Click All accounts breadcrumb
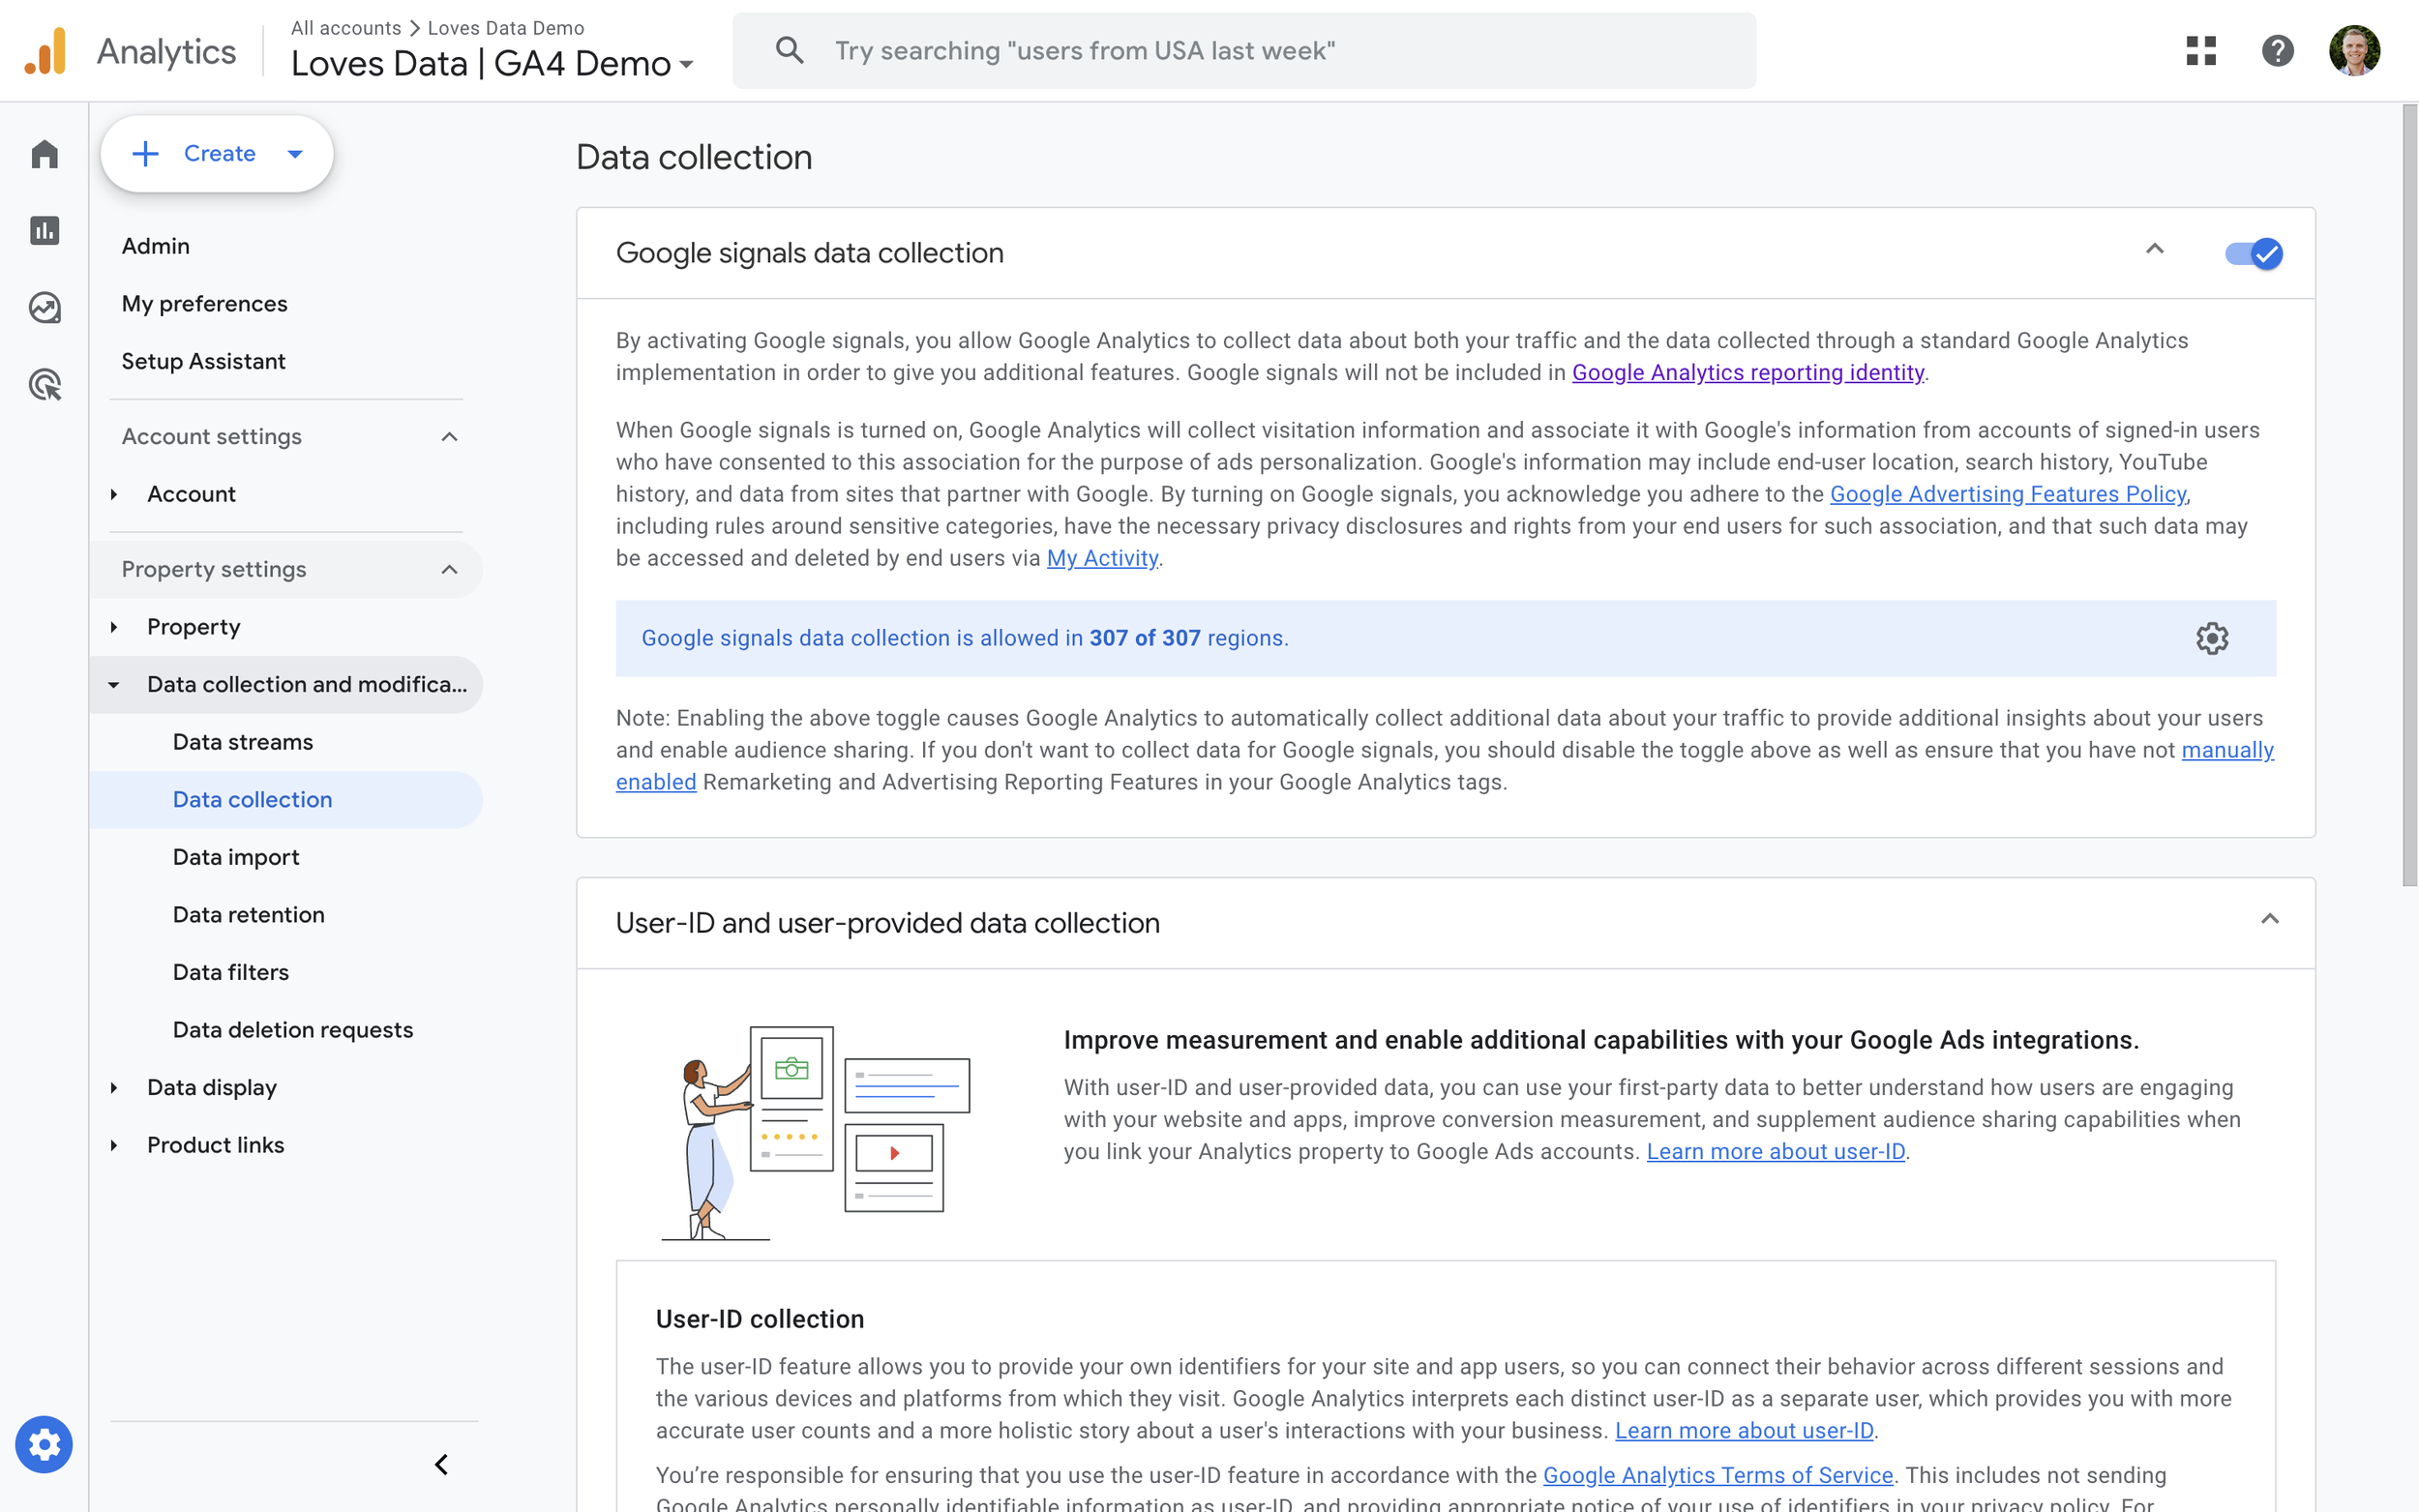The image size is (2419, 1512). [x=346, y=28]
